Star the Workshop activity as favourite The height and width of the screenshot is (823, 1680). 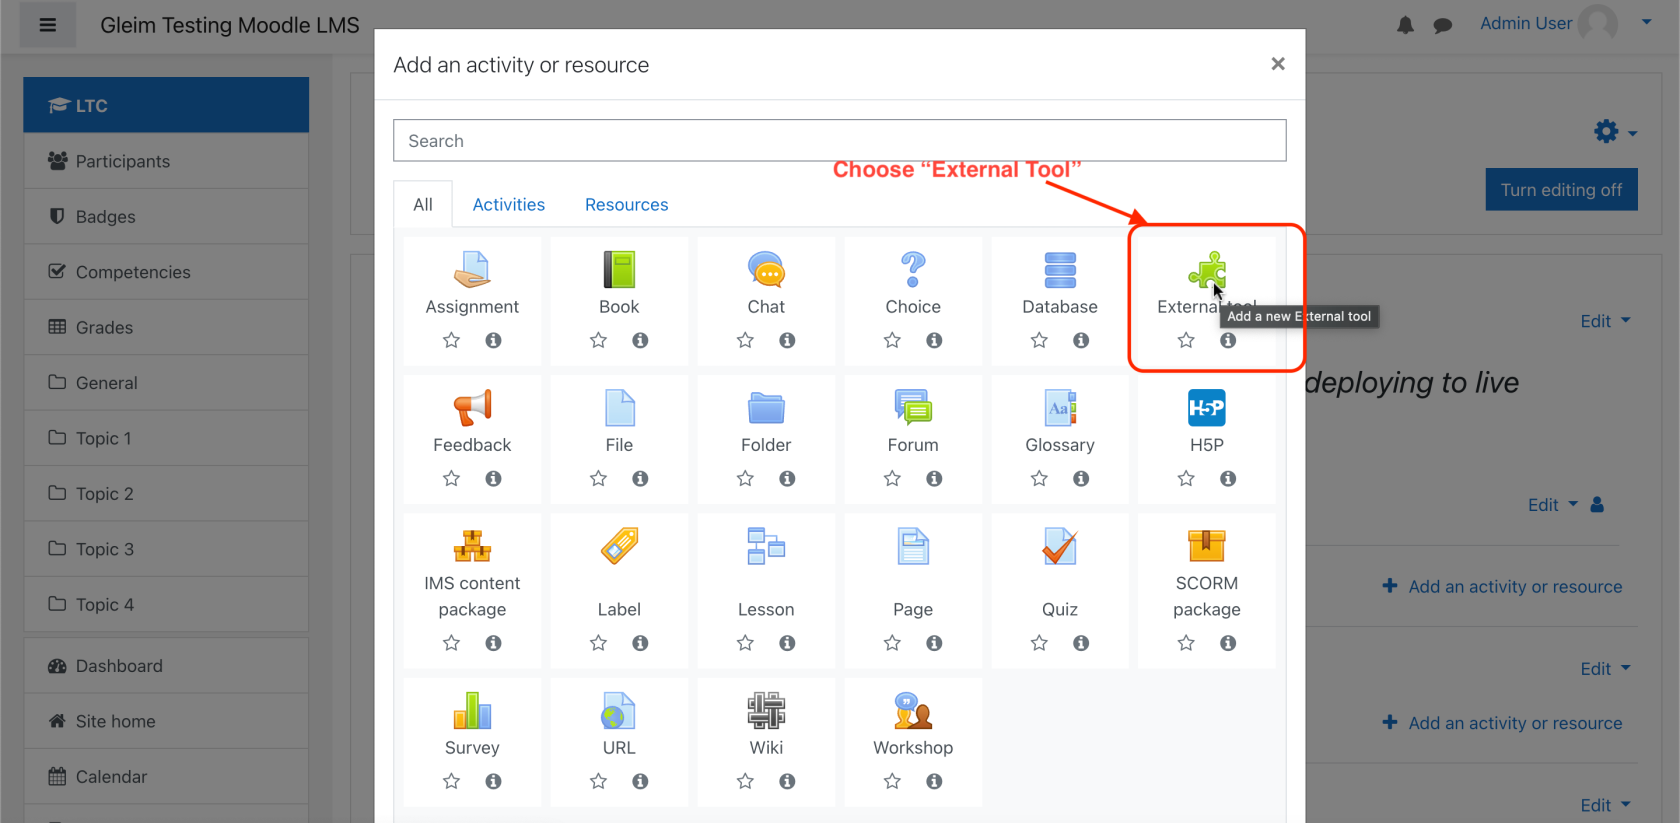[892, 781]
